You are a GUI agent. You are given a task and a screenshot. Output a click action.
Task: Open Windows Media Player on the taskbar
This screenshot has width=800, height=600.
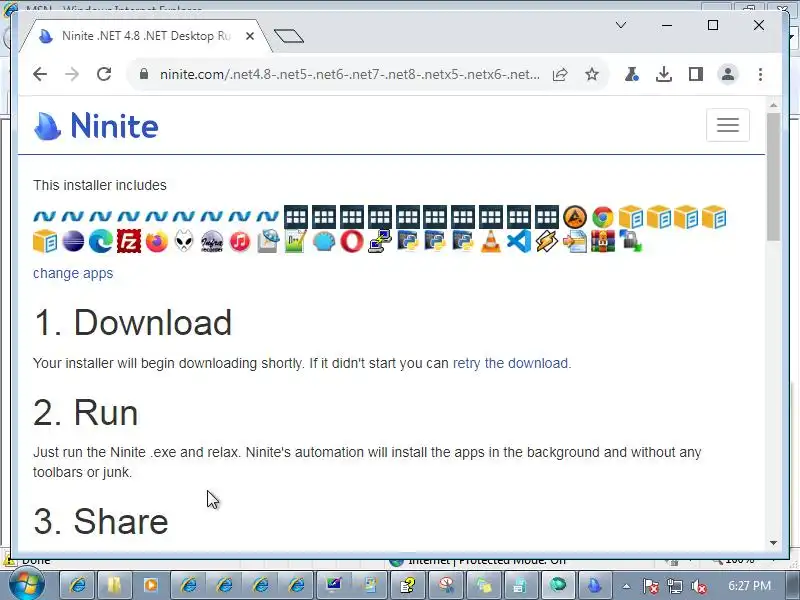pyautogui.click(x=151, y=585)
